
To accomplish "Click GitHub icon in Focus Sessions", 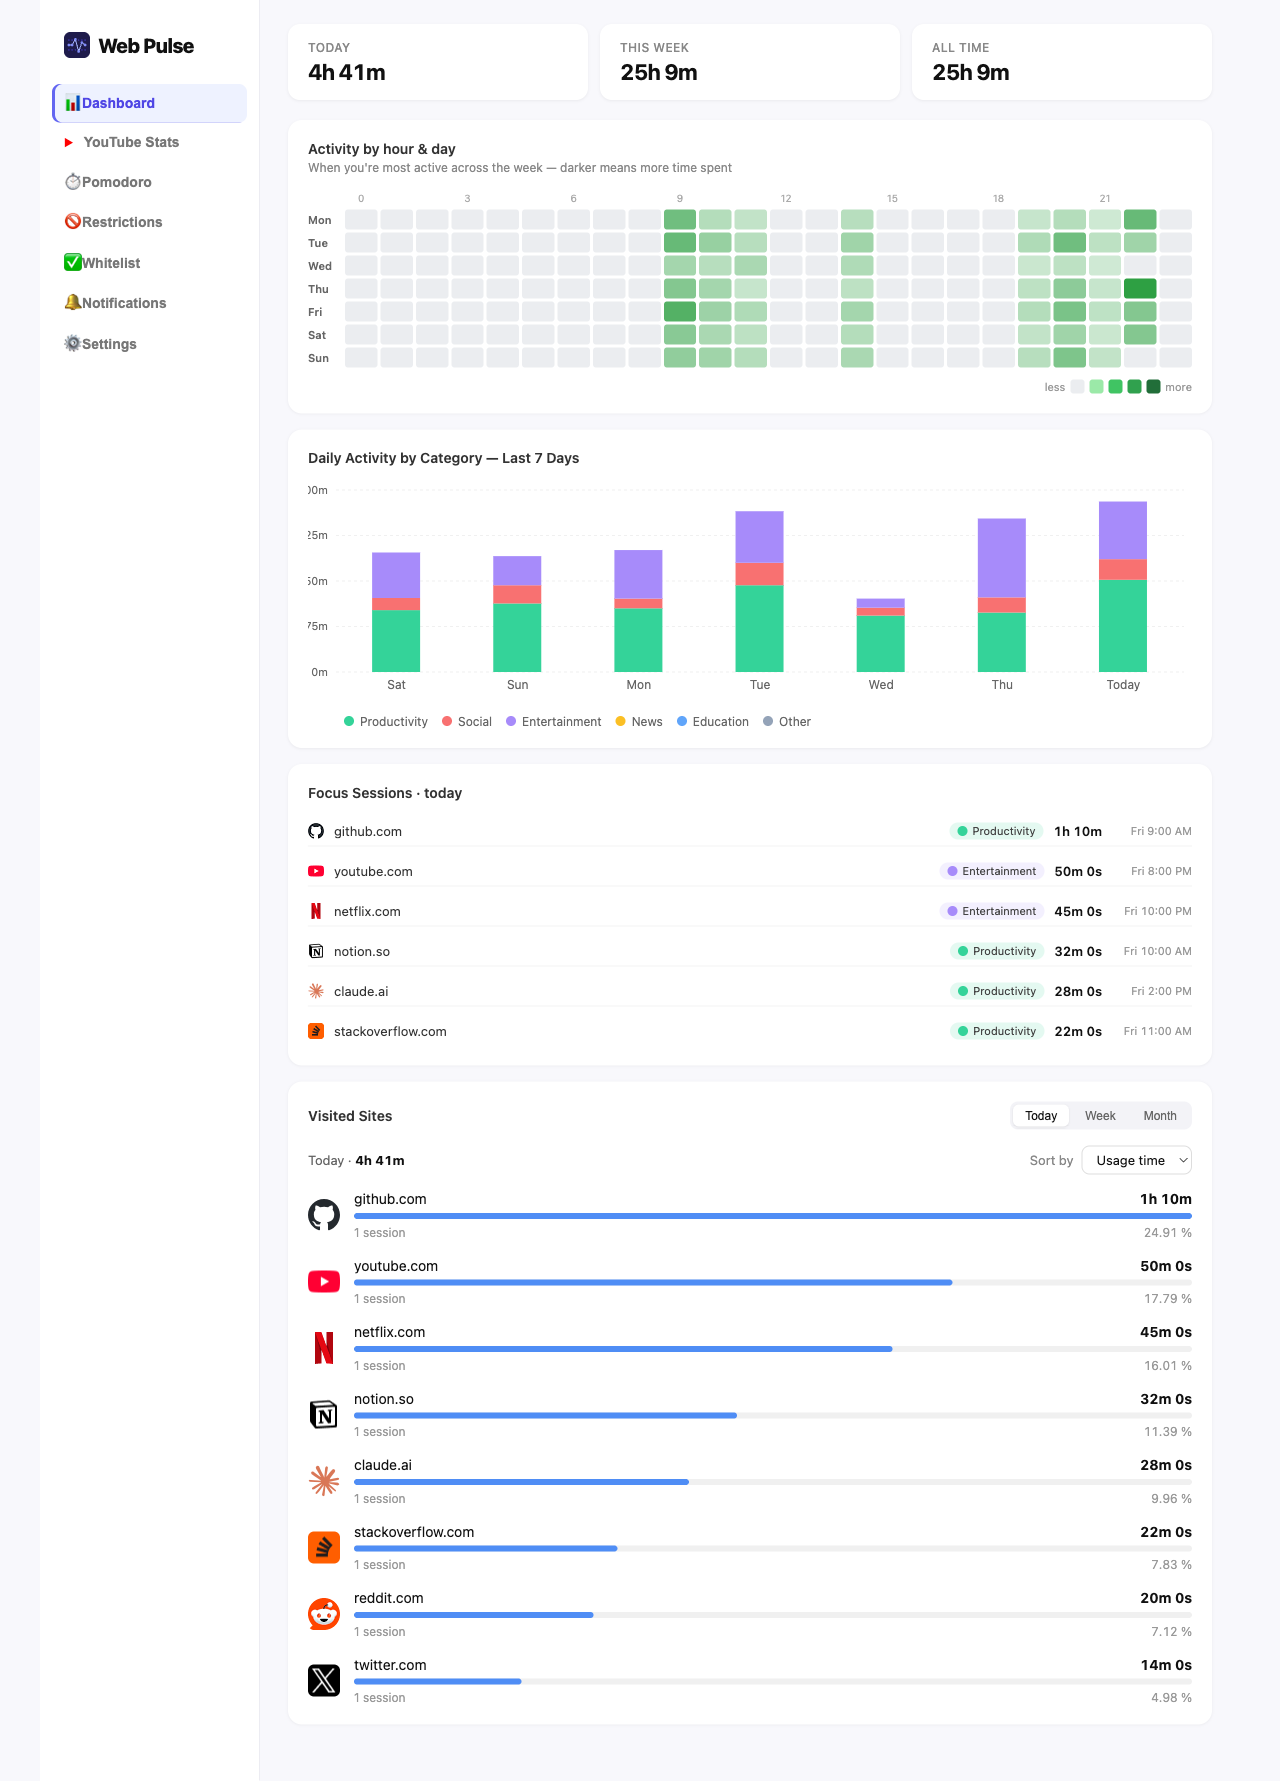I will click(x=316, y=831).
